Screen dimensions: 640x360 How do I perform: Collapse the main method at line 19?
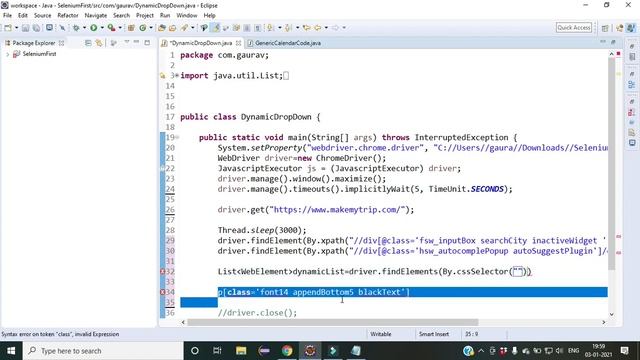177,137
